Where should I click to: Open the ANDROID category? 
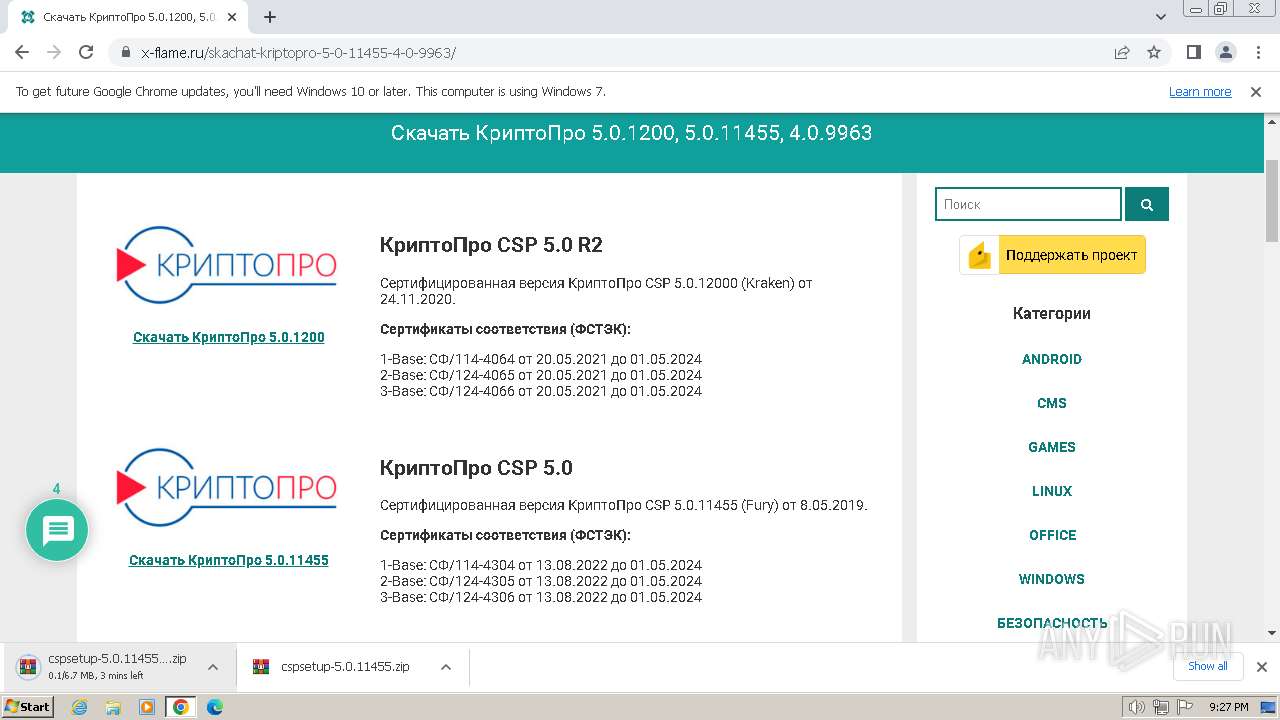1052,359
